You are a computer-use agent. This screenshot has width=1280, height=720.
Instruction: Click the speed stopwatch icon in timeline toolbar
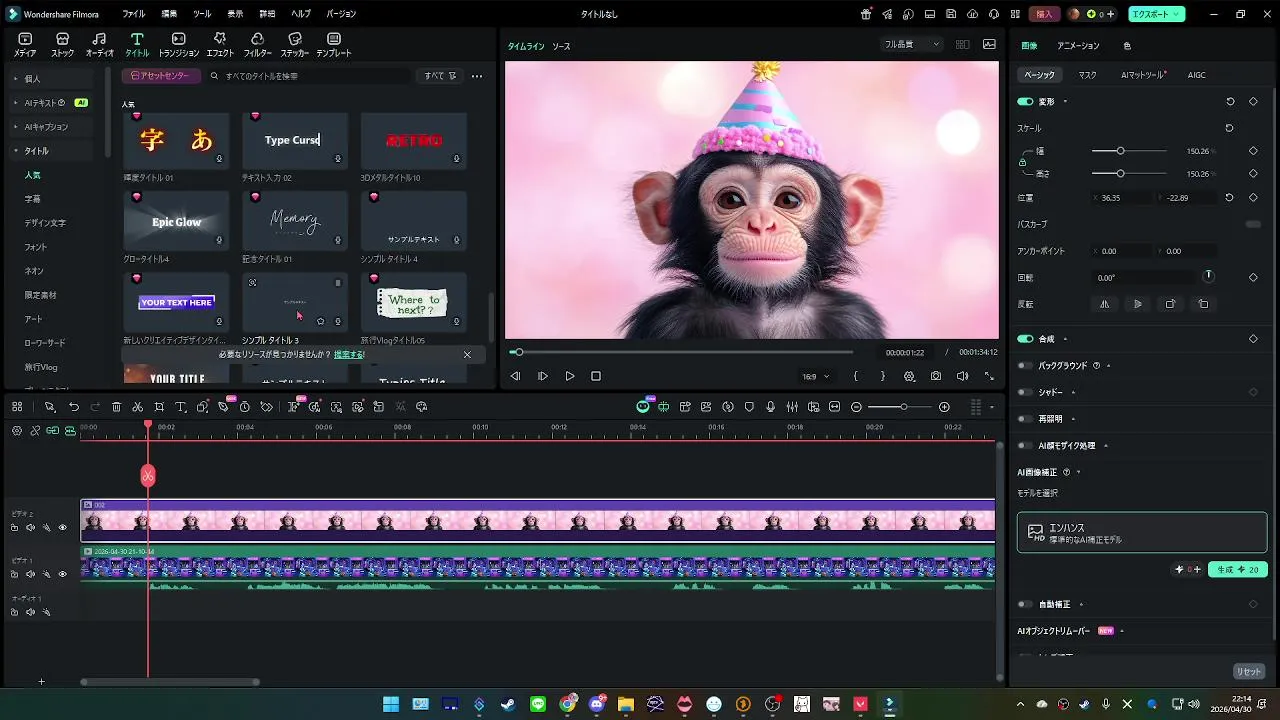pyautogui.click(x=244, y=407)
